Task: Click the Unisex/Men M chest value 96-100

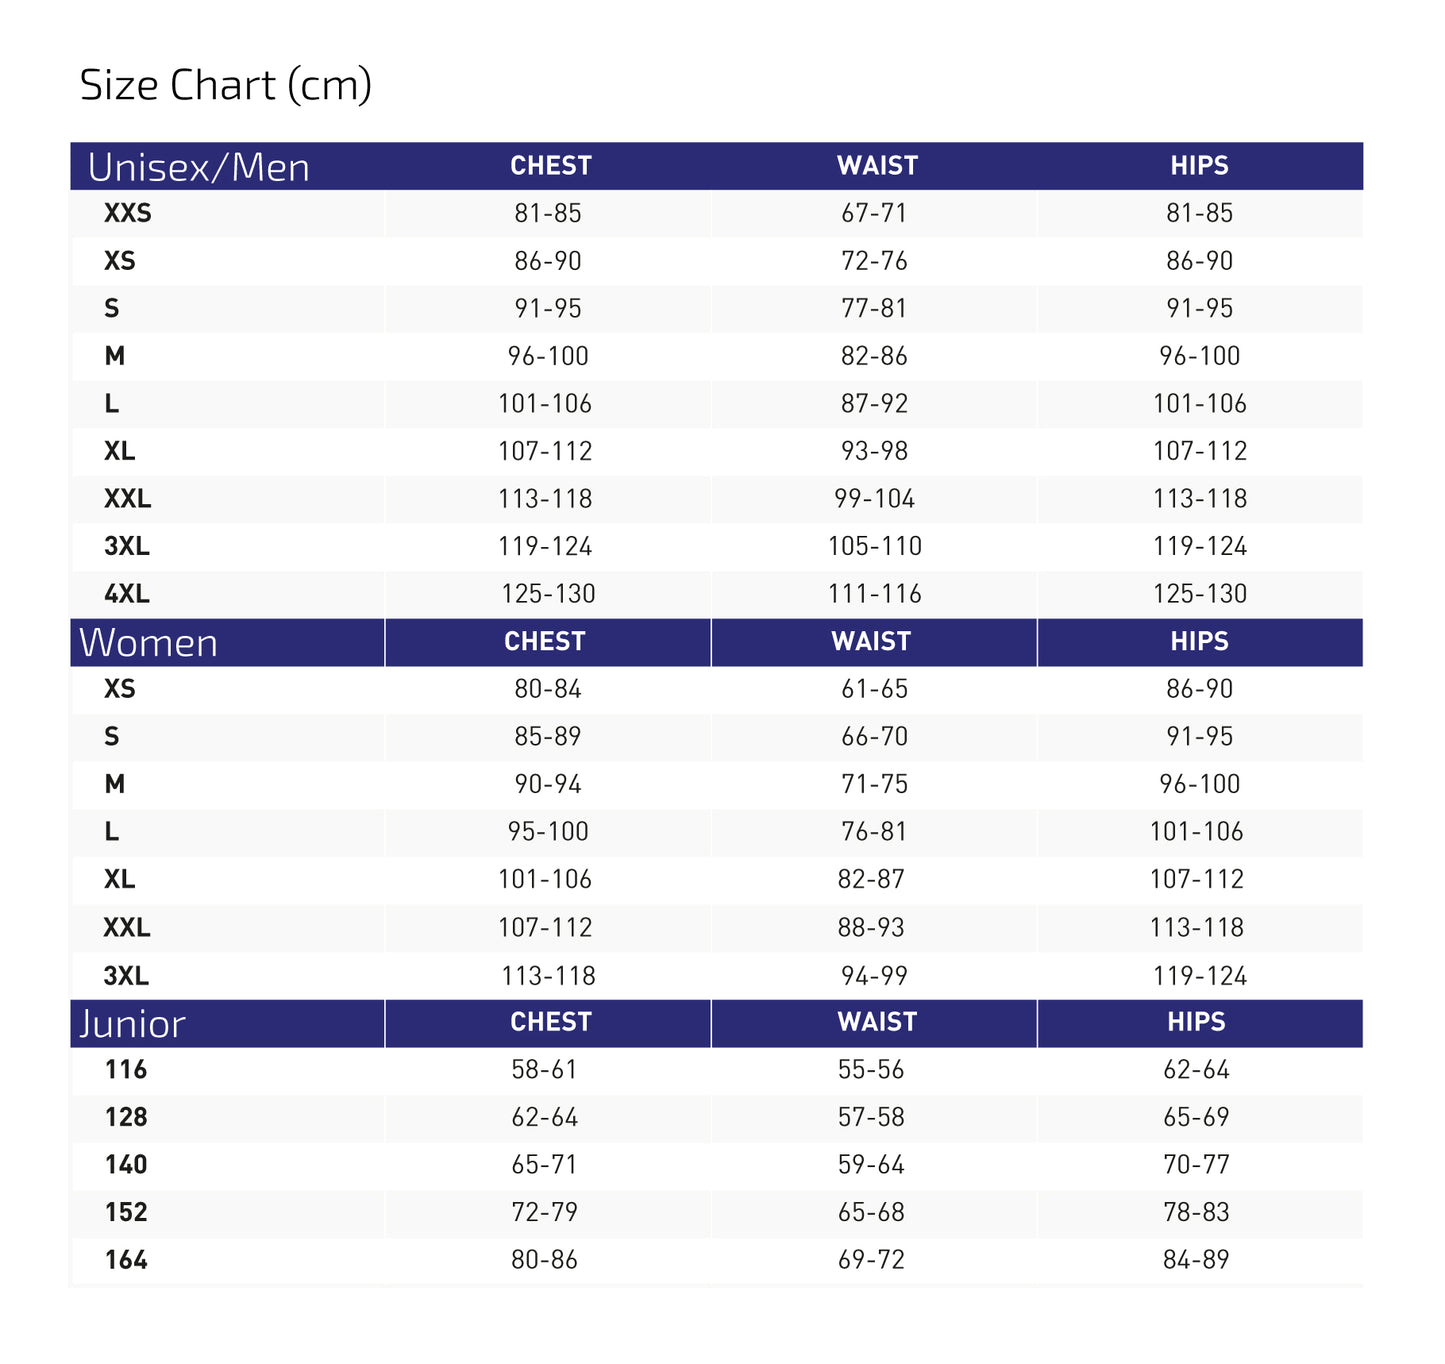Action: coord(548,356)
